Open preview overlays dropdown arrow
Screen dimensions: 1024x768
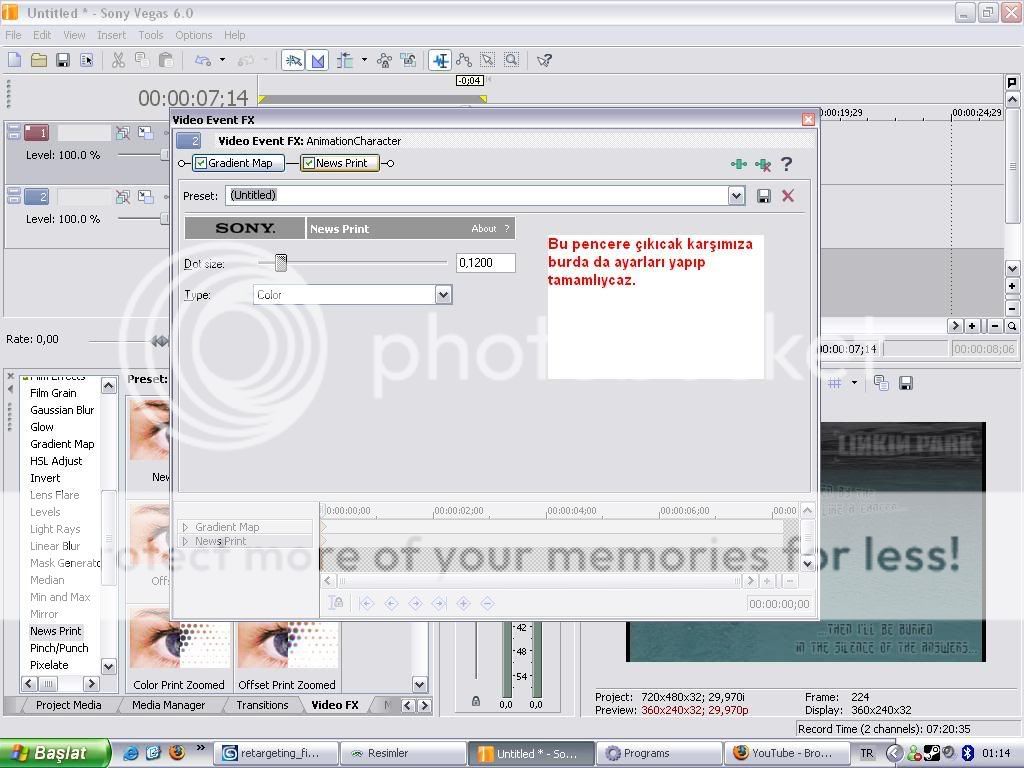tap(854, 383)
